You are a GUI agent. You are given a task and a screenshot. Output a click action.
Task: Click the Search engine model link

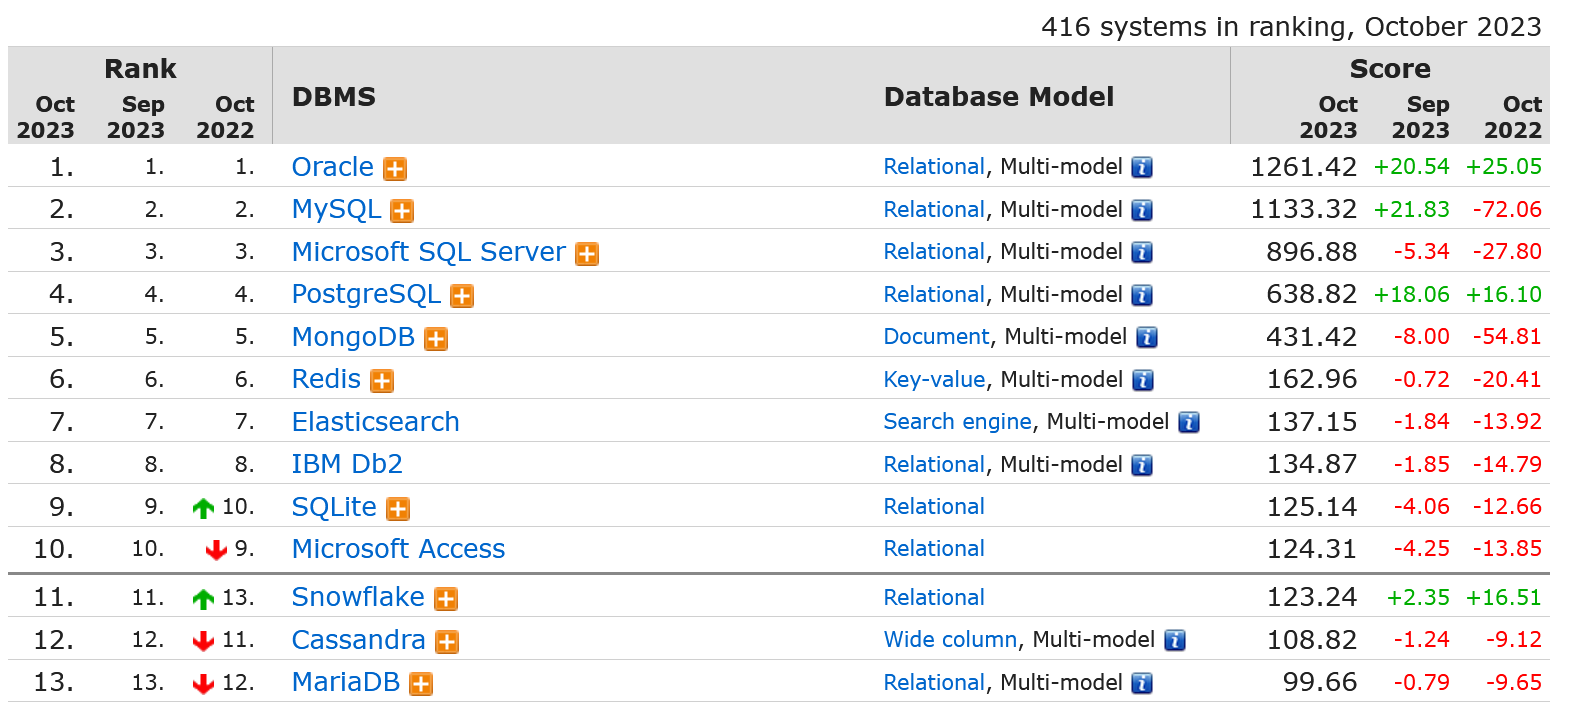click(x=958, y=422)
